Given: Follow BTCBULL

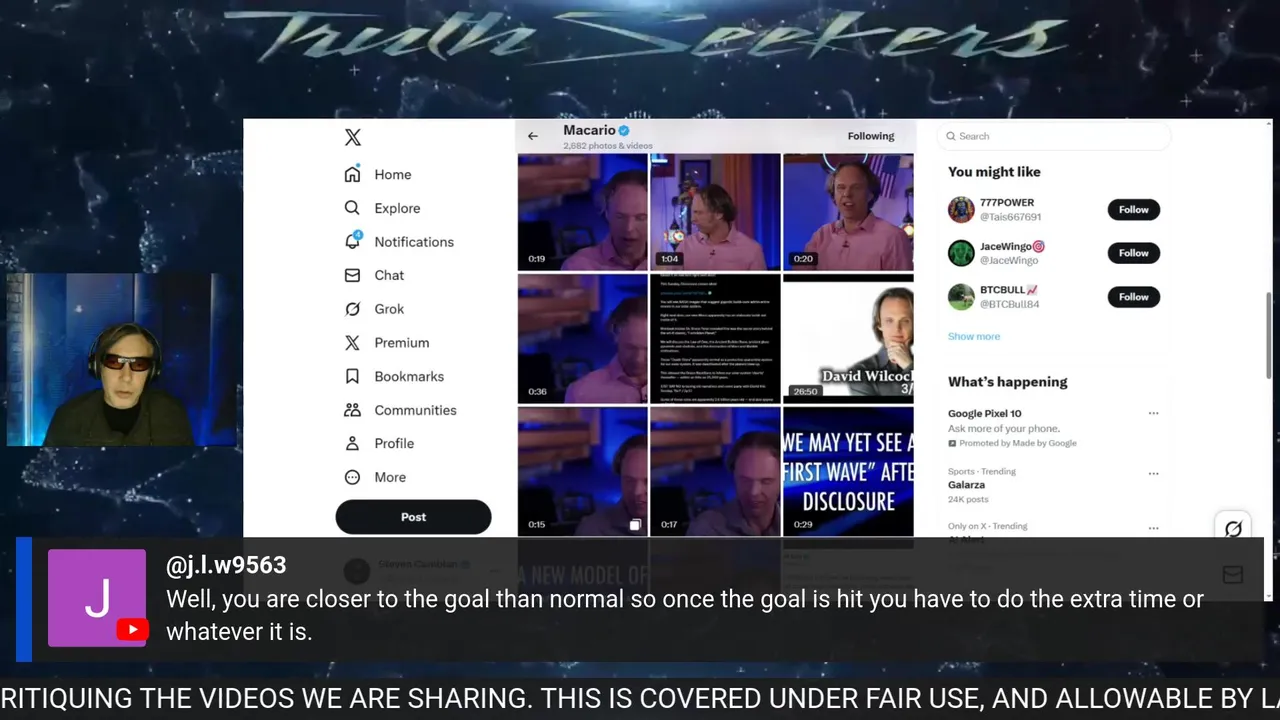Looking at the screenshot, I should pyautogui.click(x=1133, y=297).
